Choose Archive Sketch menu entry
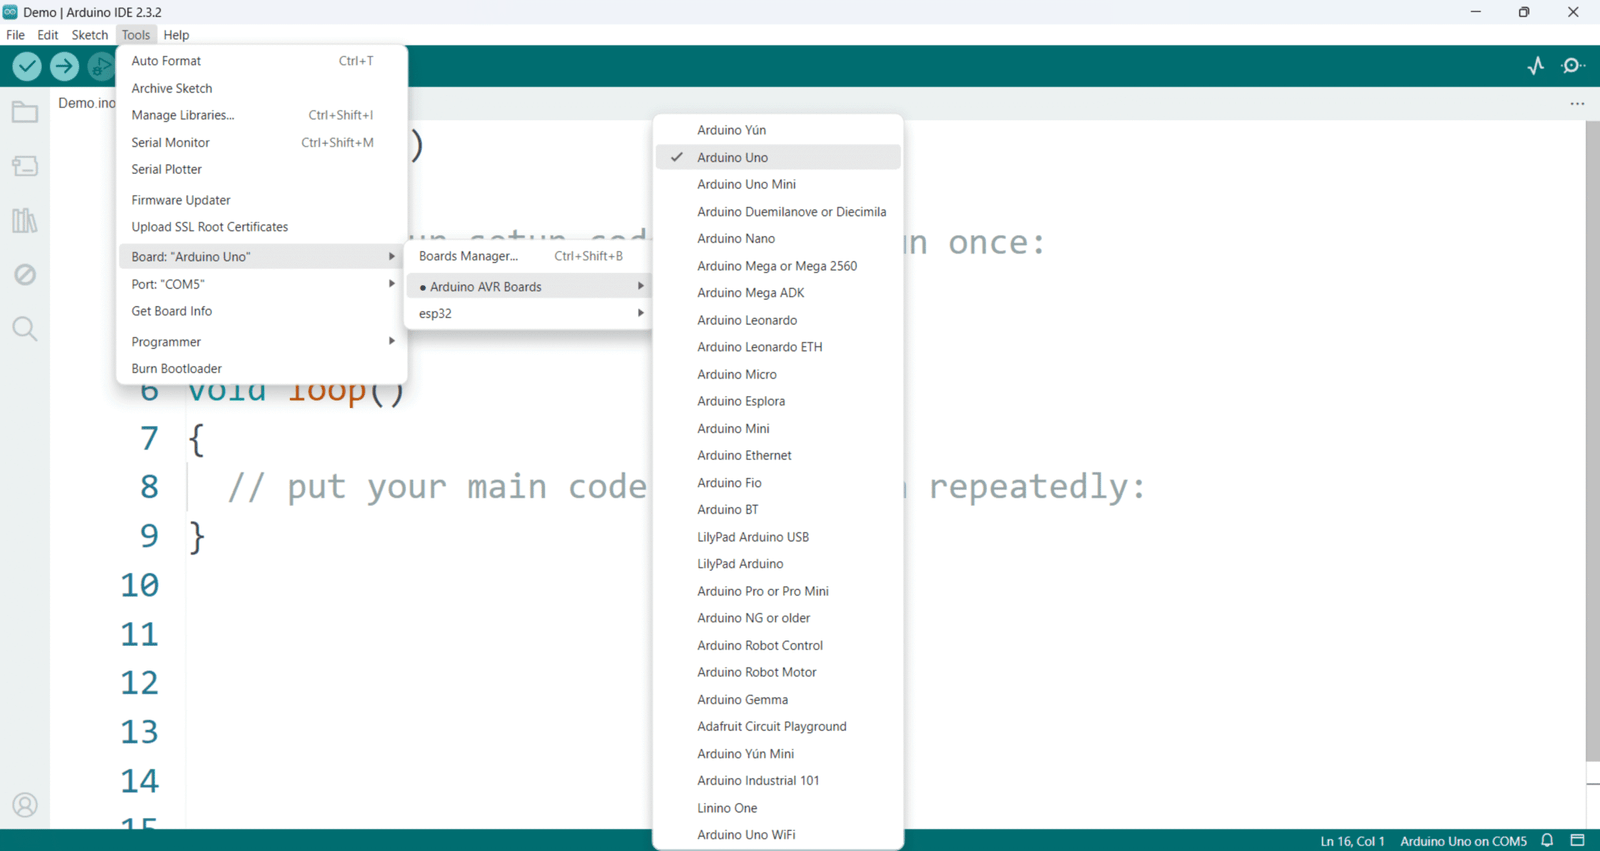The height and width of the screenshot is (851, 1600). click(262, 88)
